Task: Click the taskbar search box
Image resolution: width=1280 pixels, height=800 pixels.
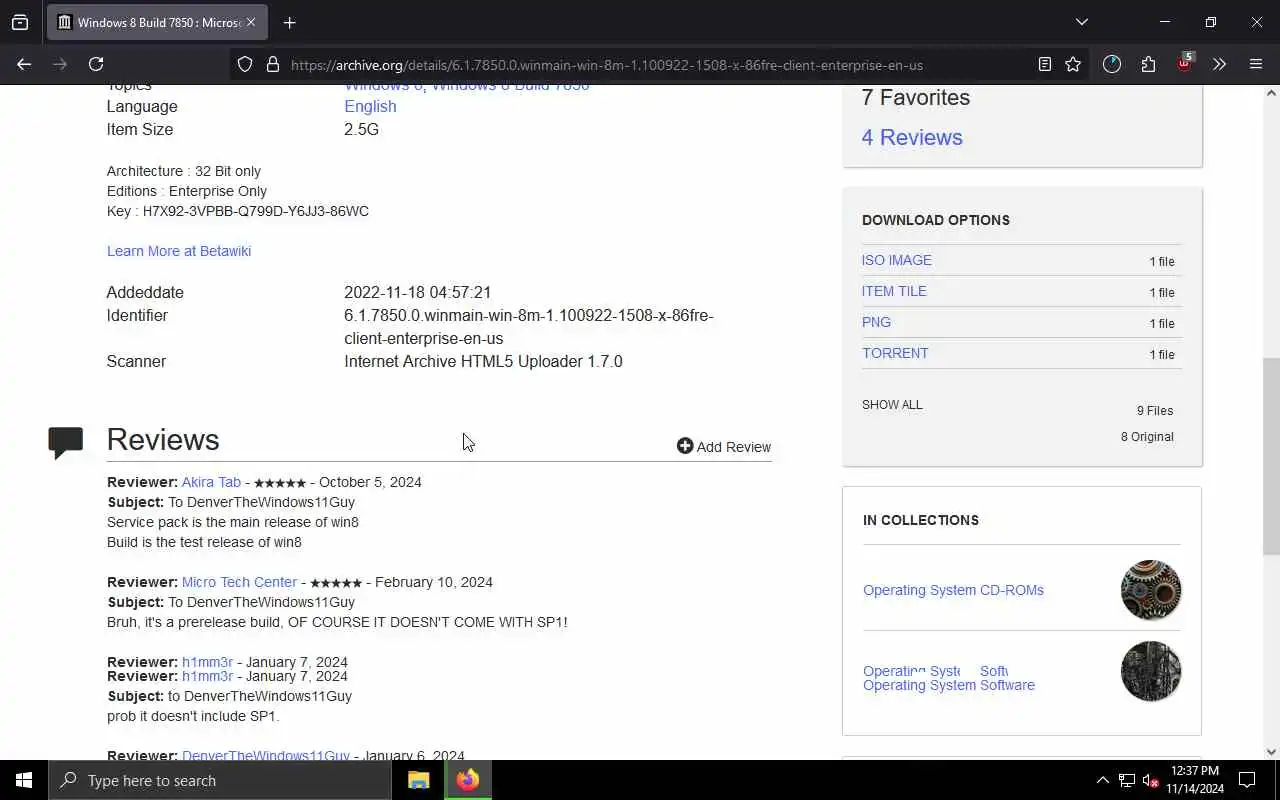Action: (220, 780)
